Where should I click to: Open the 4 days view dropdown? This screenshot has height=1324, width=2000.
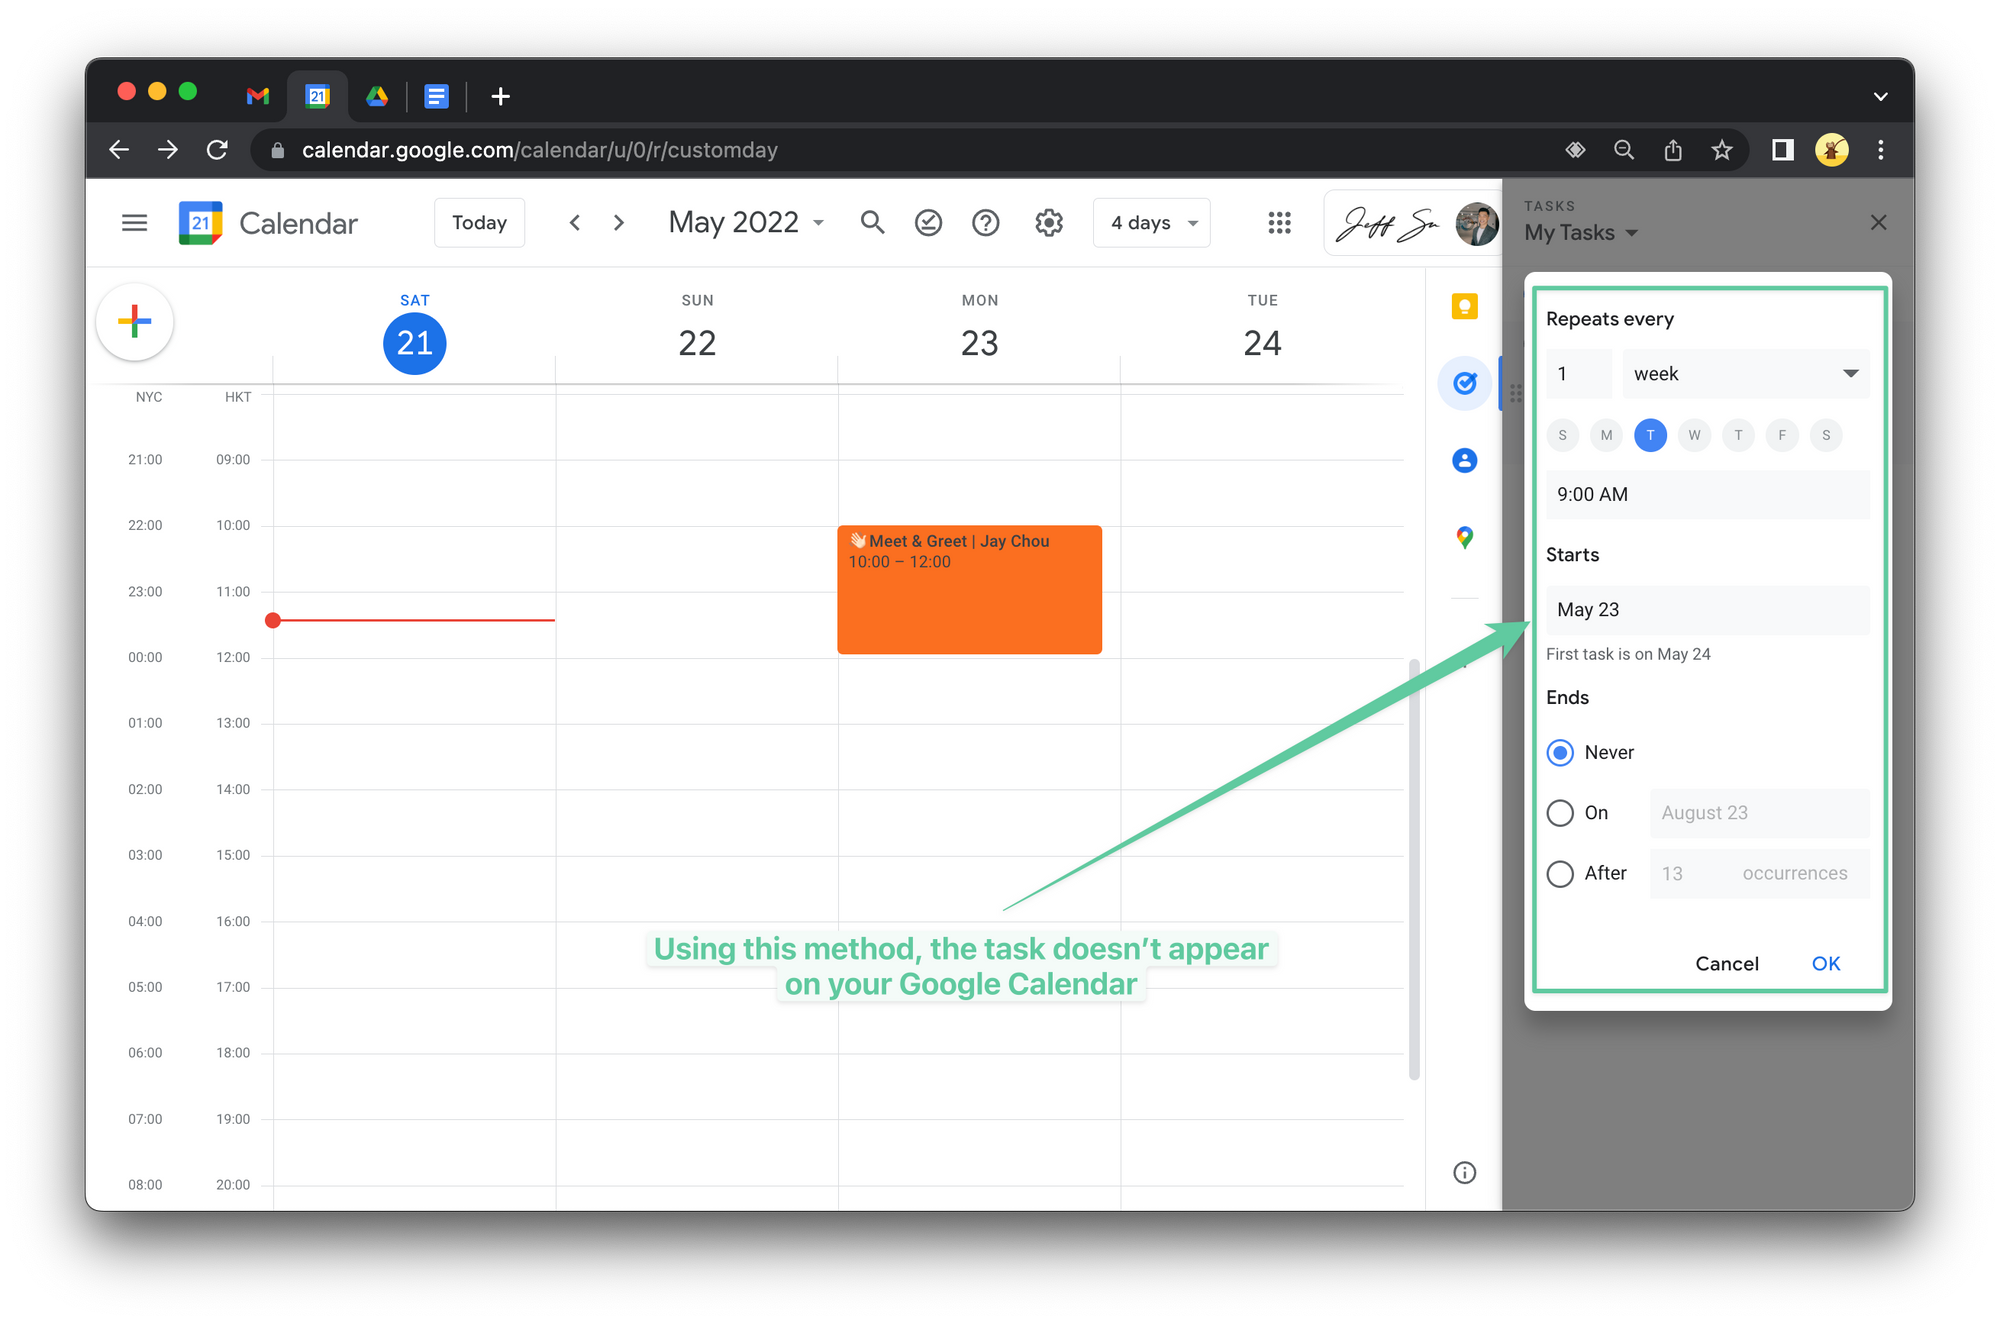click(x=1152, y=223)
